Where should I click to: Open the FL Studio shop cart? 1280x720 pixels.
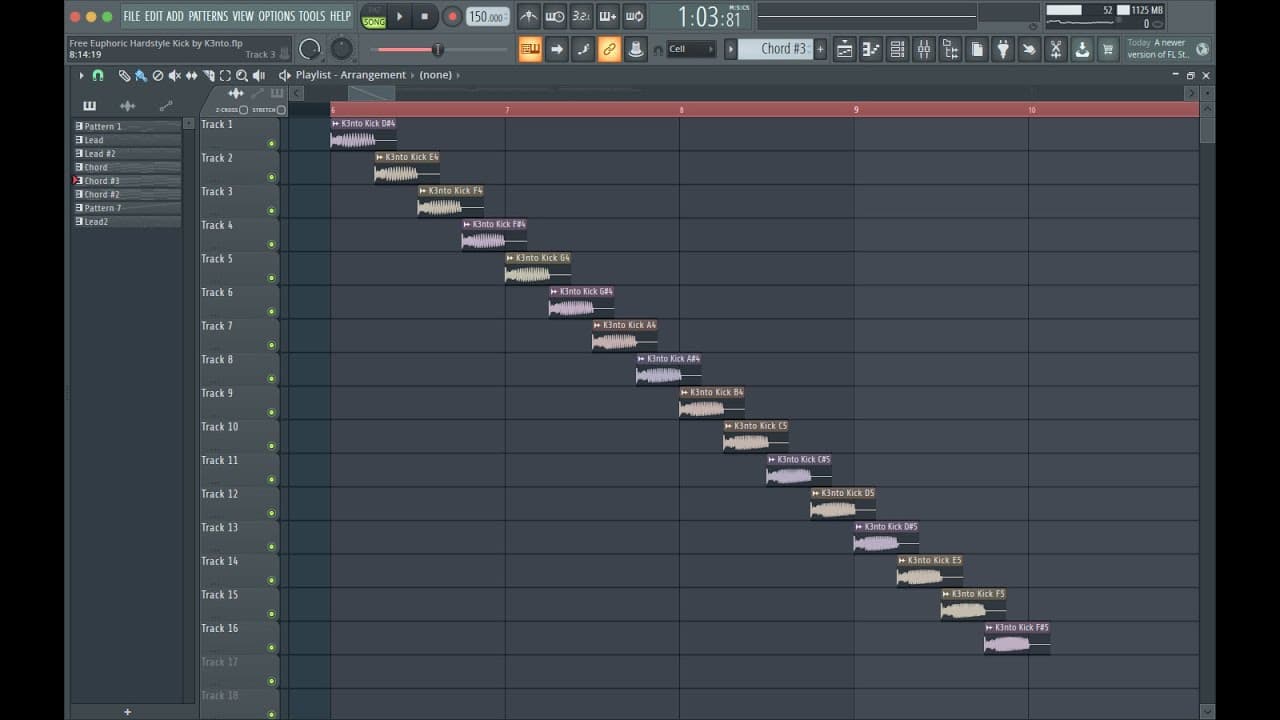(1108, 49)
